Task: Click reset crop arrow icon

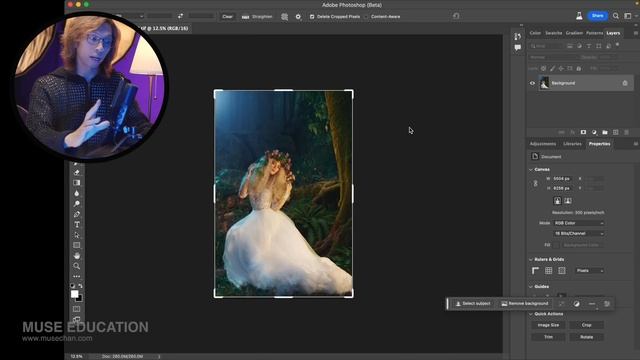Action: (x=456, y=16)
